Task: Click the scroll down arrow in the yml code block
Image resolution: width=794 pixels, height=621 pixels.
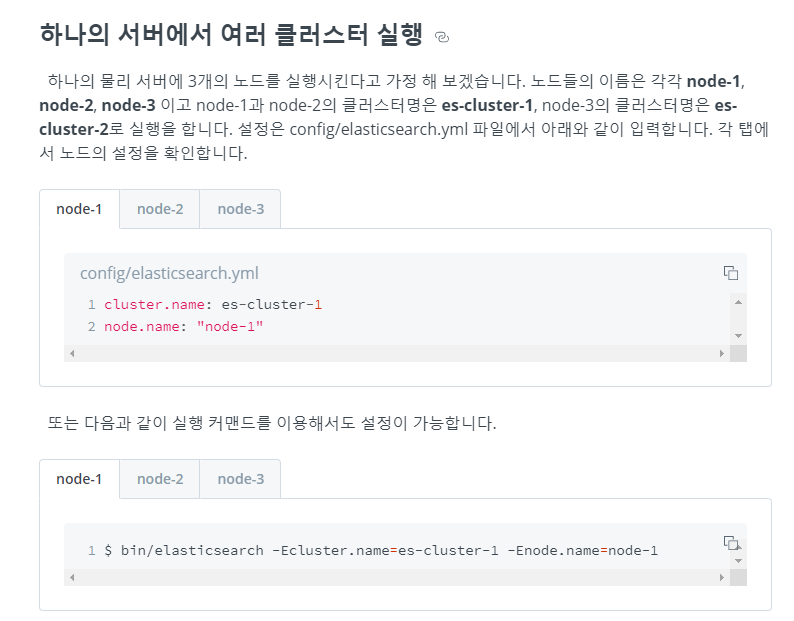Action: (738, 336)
